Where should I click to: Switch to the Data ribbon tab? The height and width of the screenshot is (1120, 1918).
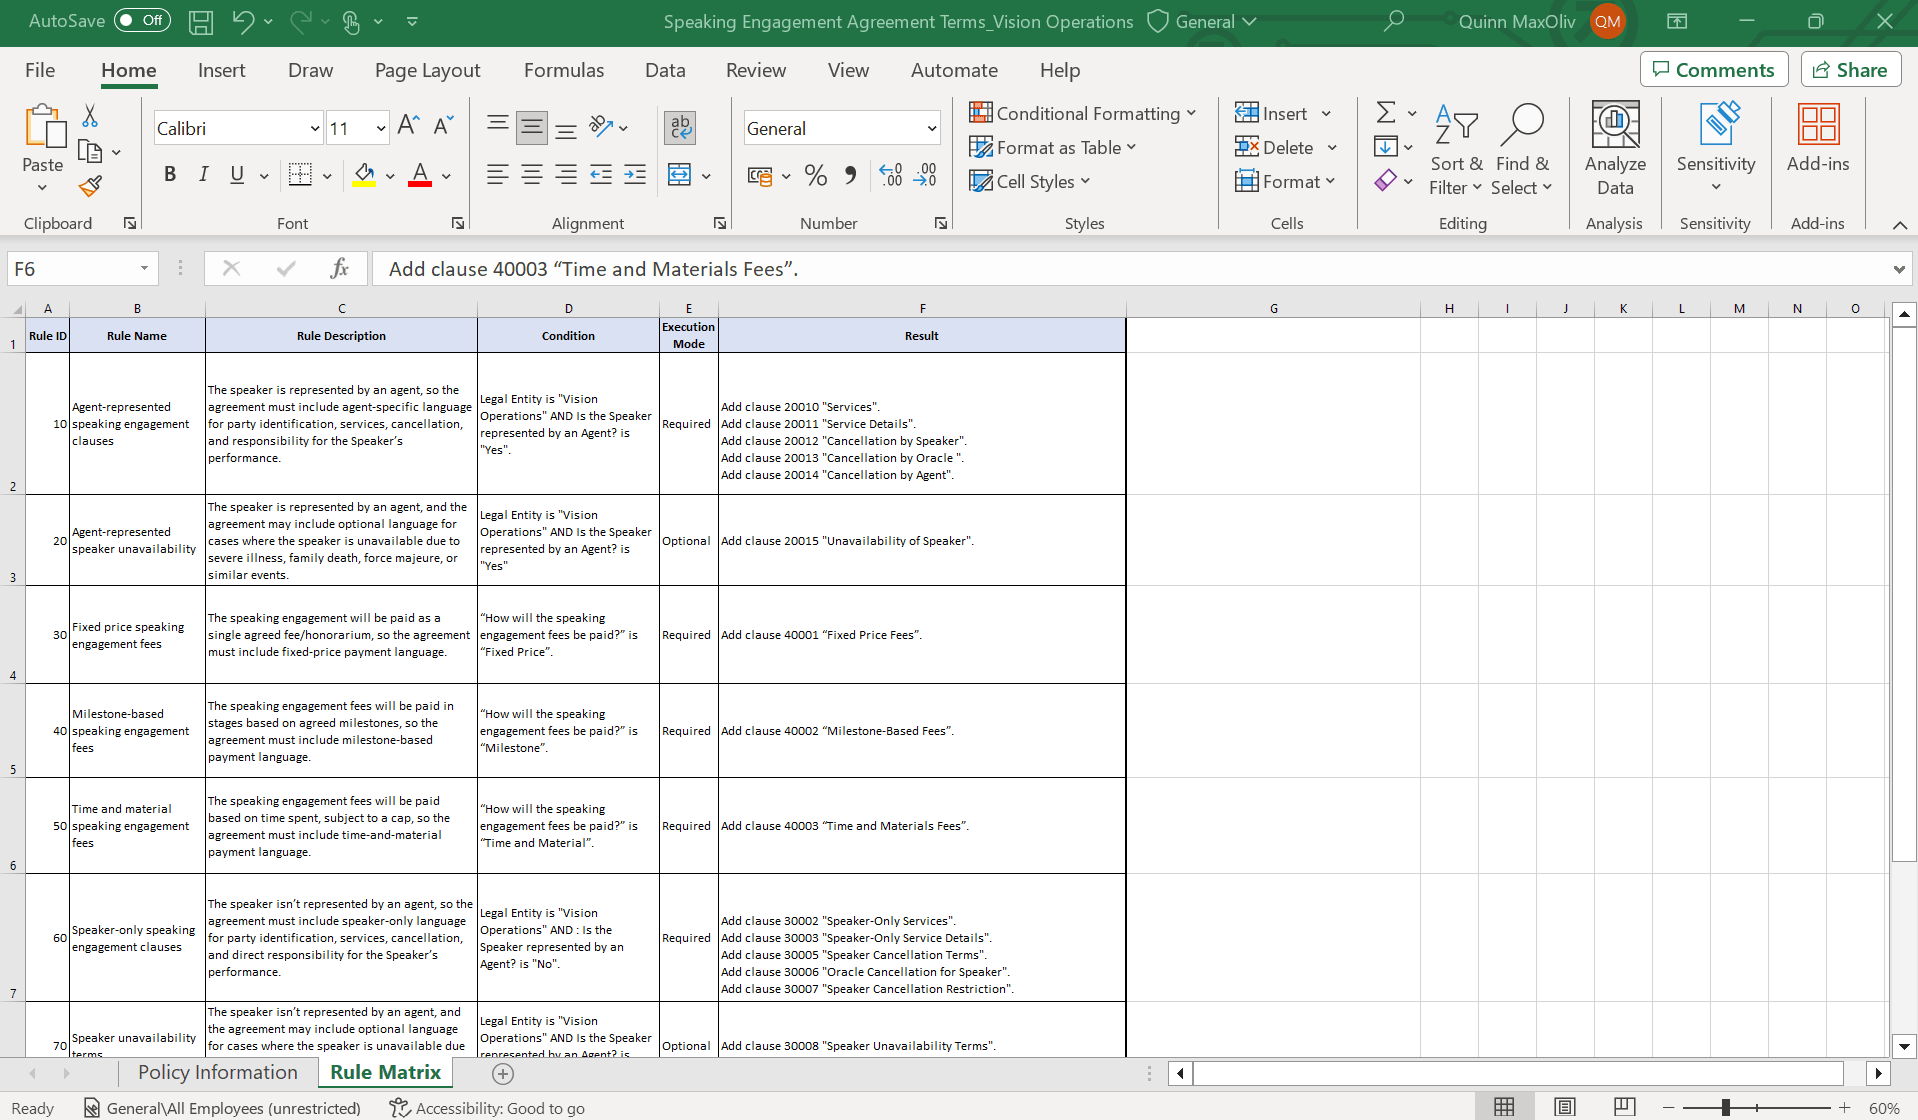[665, 70]
